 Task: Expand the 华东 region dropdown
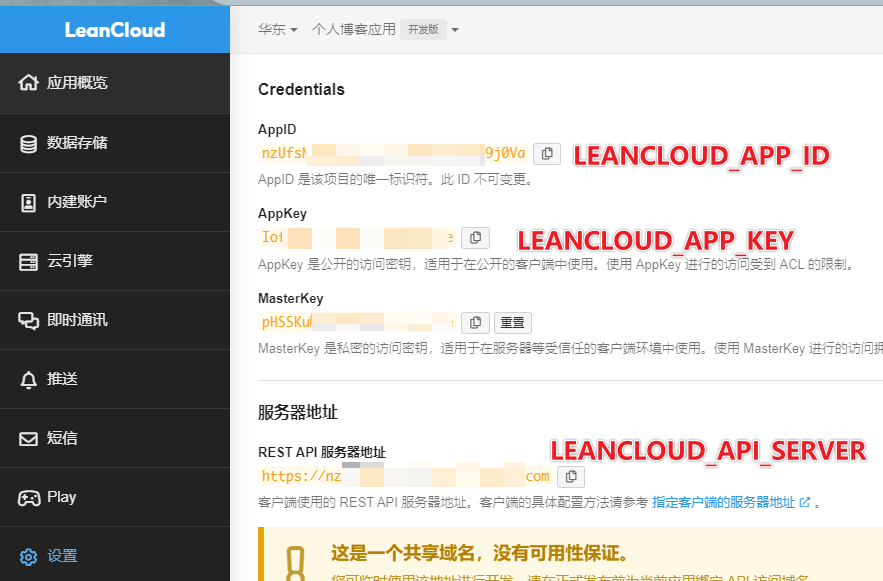pyautogui.click(x=278, y=30)
